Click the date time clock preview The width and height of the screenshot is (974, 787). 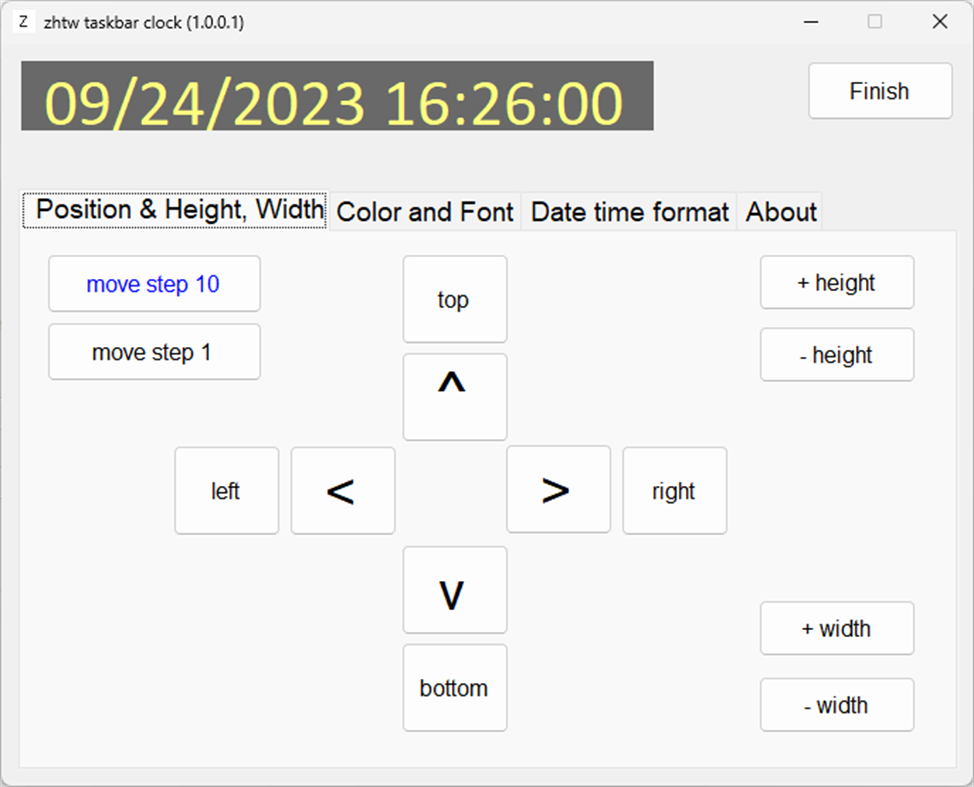pos(337,96)
